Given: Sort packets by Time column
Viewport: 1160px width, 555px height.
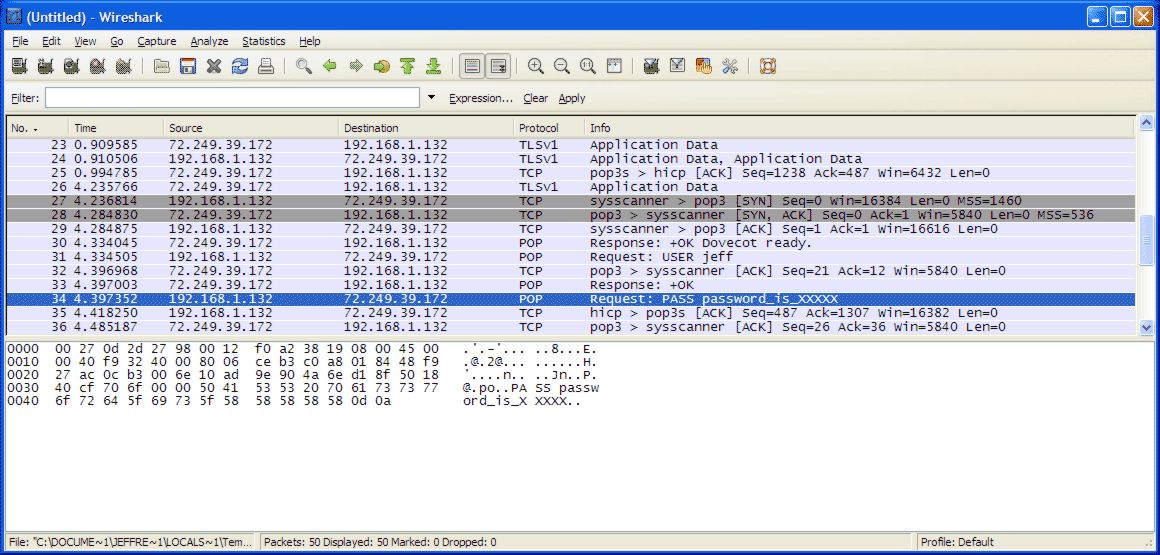Looking at the screenshot, I should coord(116,128).
